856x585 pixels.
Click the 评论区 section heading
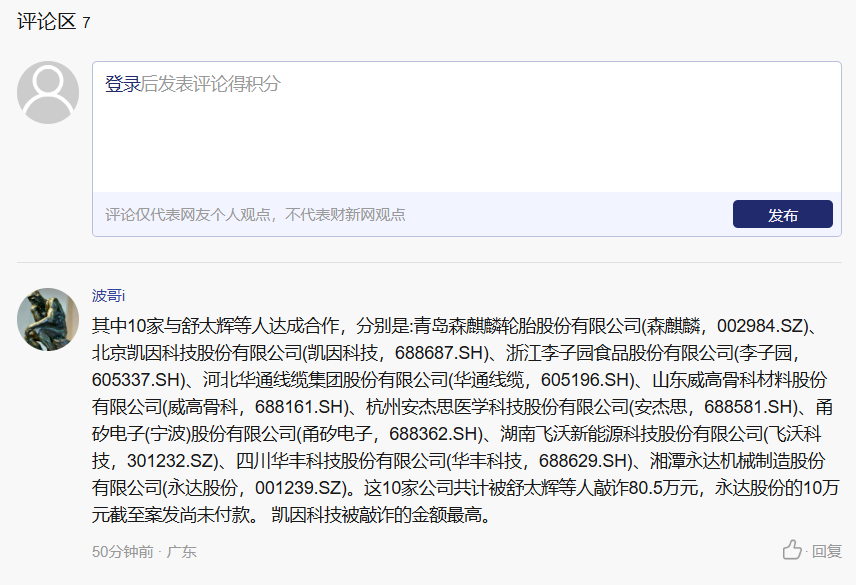[46, 21]
